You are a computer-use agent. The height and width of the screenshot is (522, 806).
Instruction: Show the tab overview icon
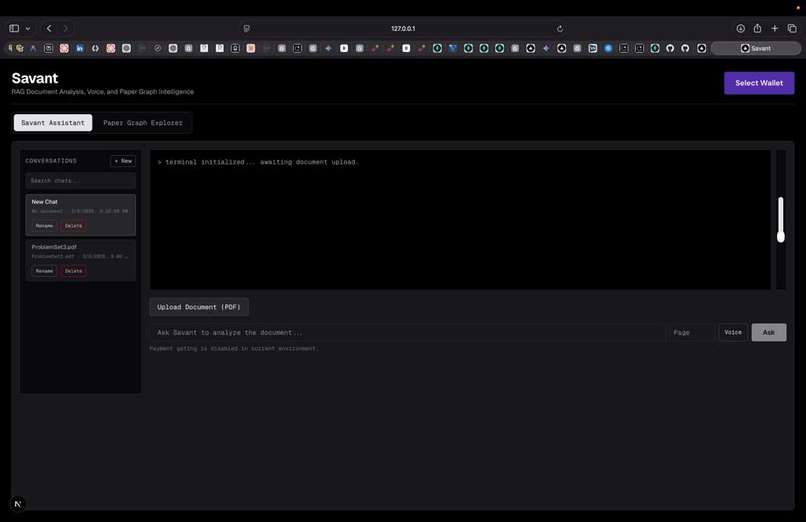[x=792, y=28]
